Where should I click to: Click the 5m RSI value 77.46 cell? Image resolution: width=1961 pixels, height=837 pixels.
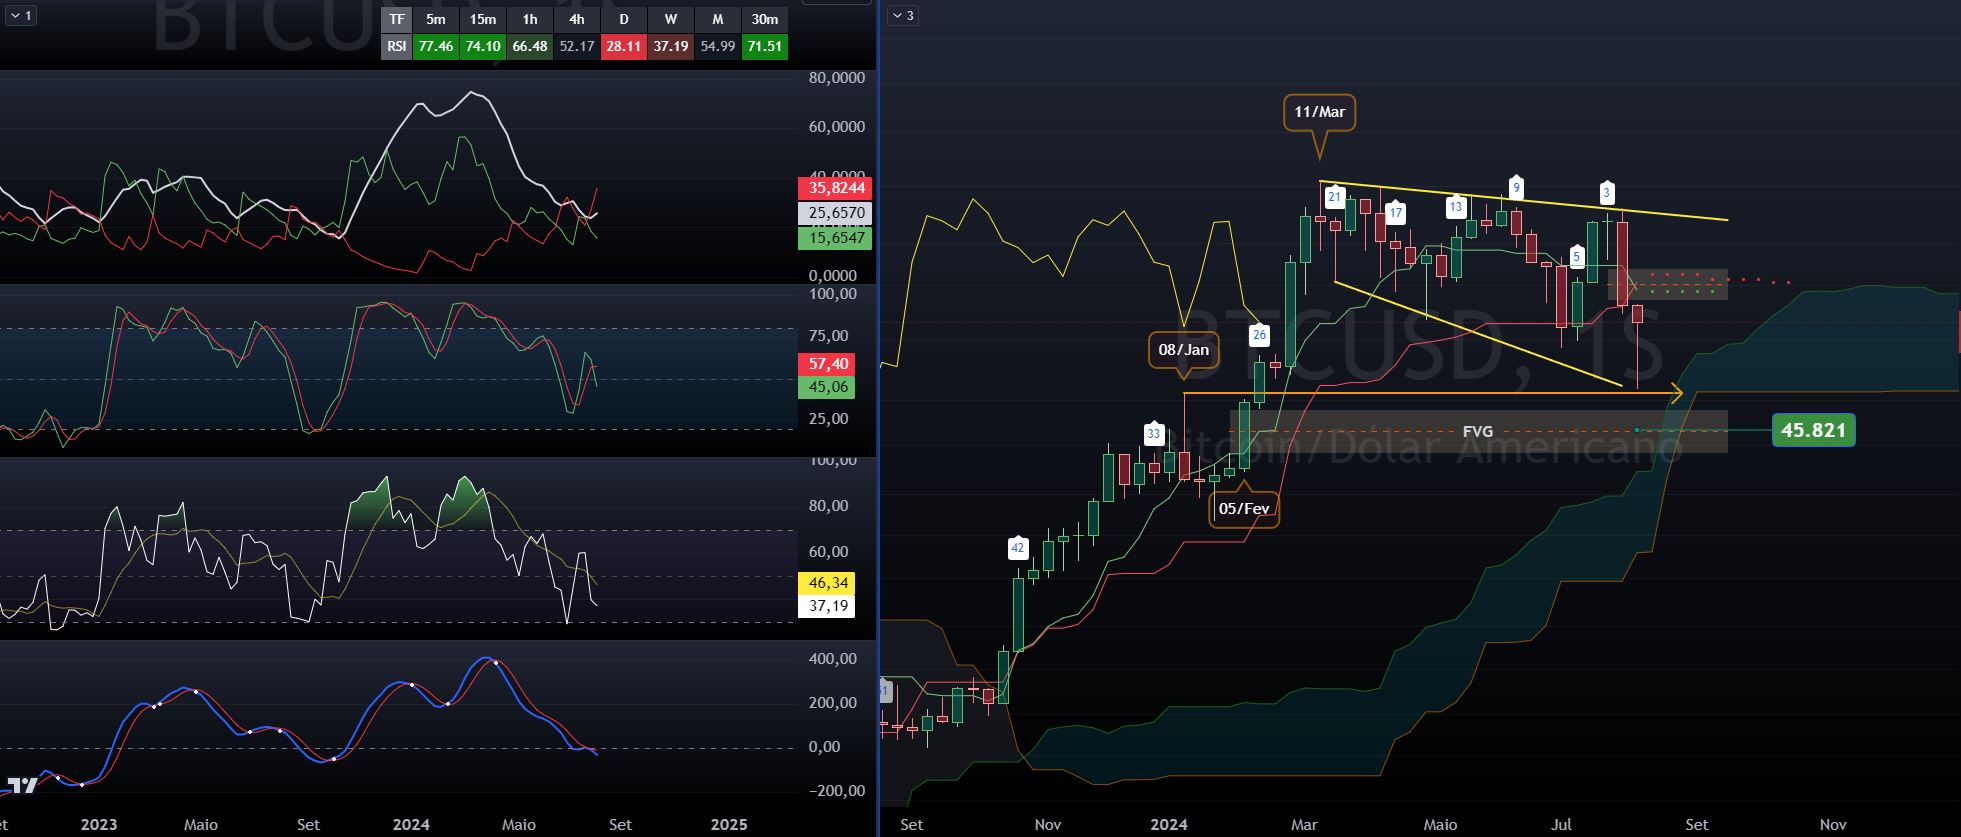tap(436, 46)
